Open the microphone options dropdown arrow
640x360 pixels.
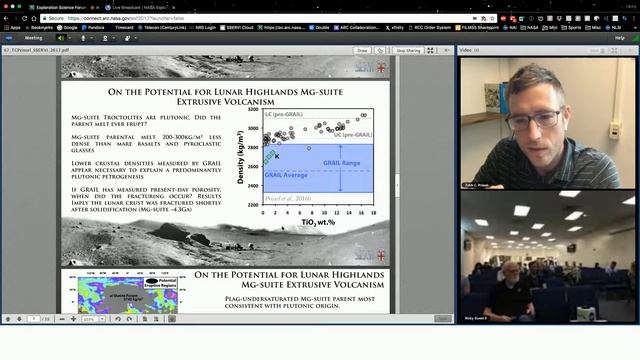coord(91,38)
